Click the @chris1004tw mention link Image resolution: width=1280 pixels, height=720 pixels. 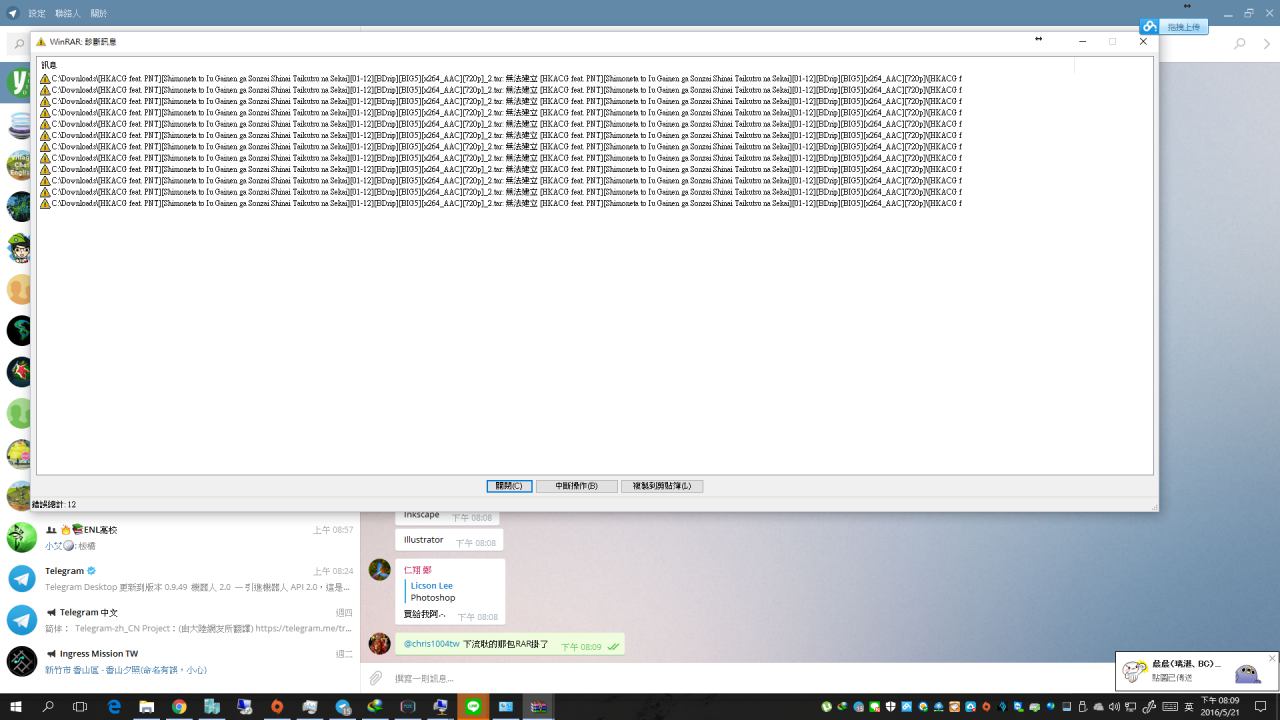tap(431, 645)
